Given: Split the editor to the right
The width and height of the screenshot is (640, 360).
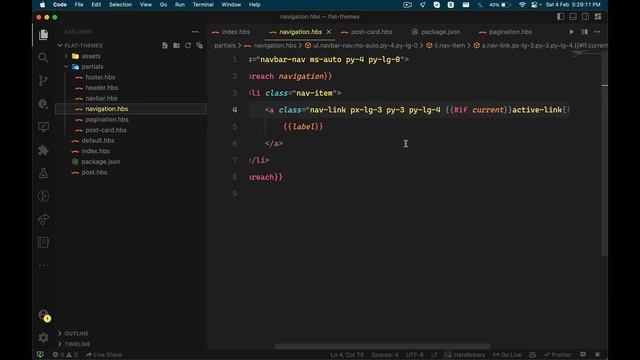Looking at the screenshot, I should click(x=584, y=32).
